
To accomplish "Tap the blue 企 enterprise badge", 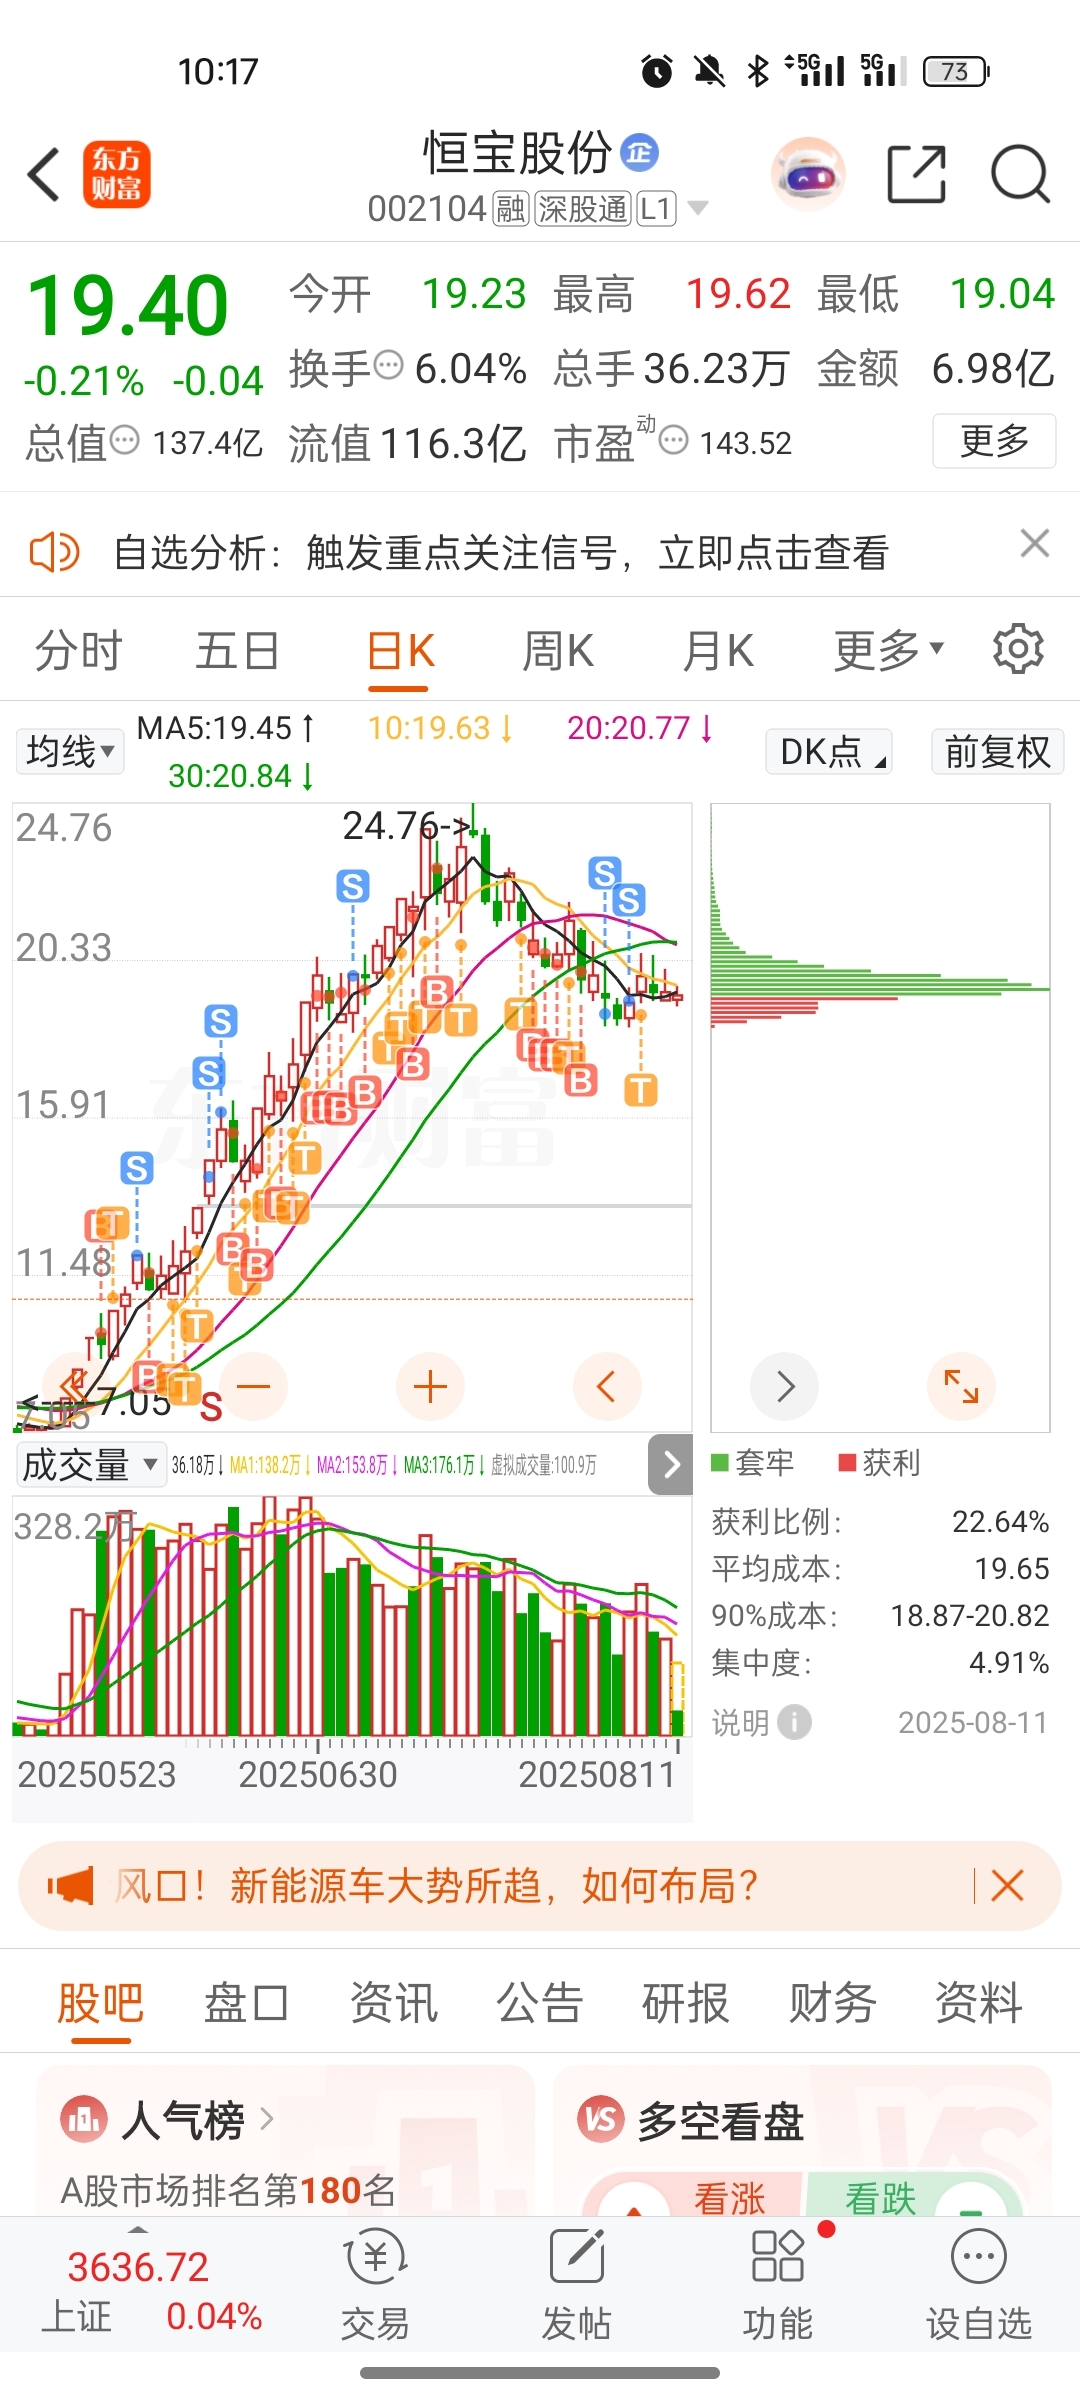I will tap(640, 152).
